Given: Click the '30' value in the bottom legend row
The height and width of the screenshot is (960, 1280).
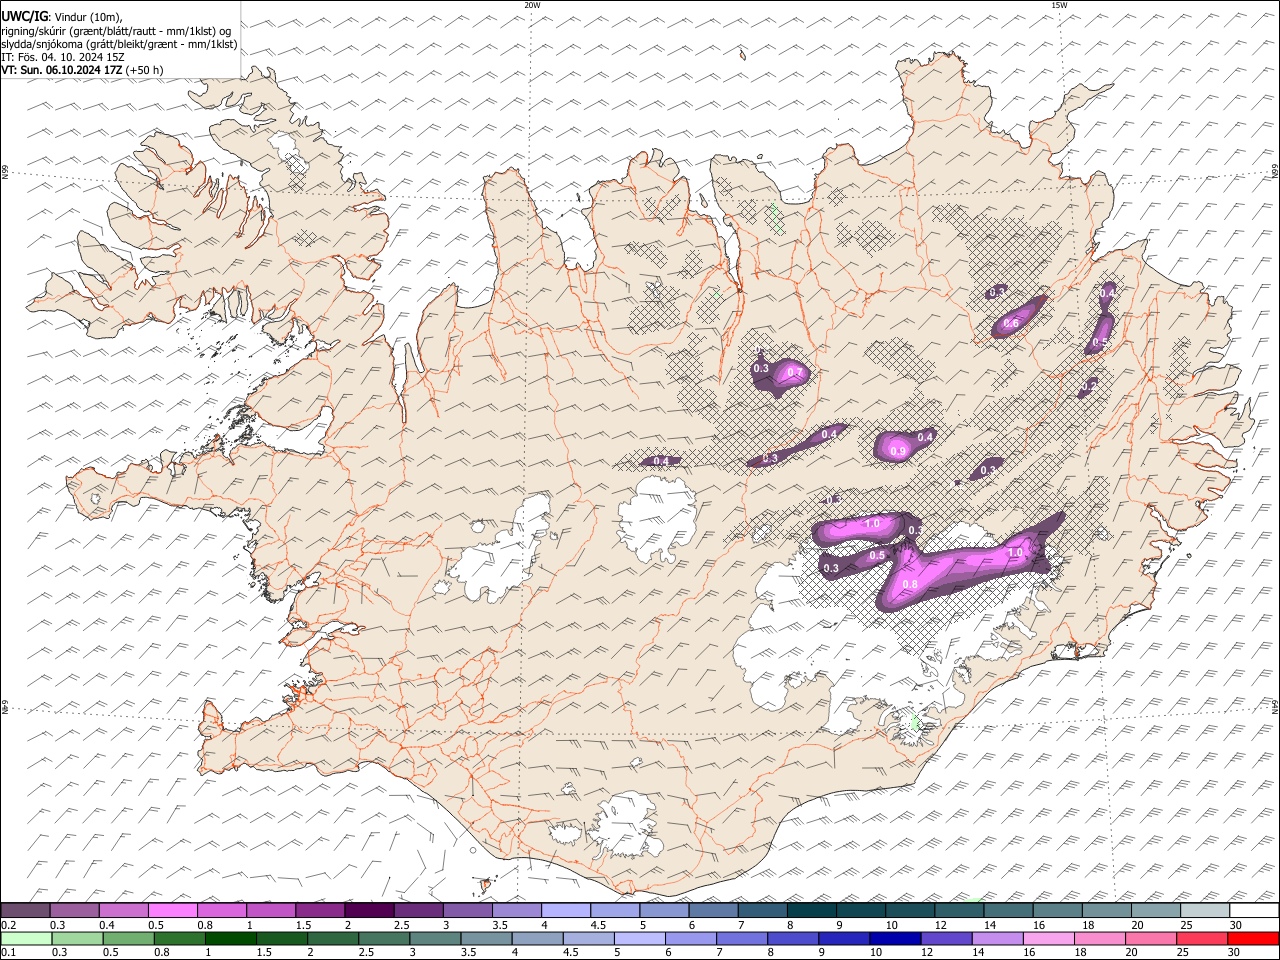Looking at the screenshot, I should tap(1234, 952).
